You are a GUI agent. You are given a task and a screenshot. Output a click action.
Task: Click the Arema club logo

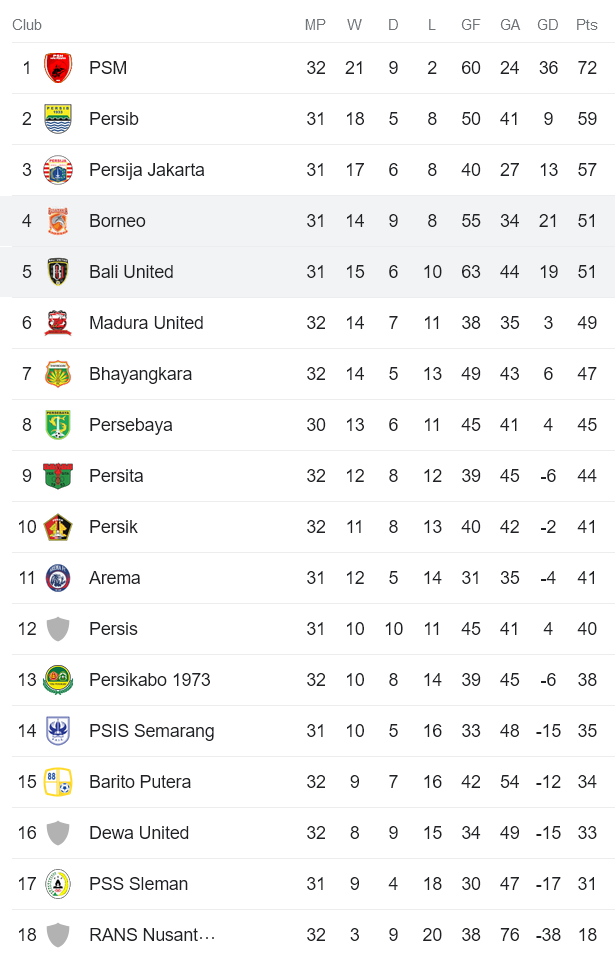tap(58, 578)
